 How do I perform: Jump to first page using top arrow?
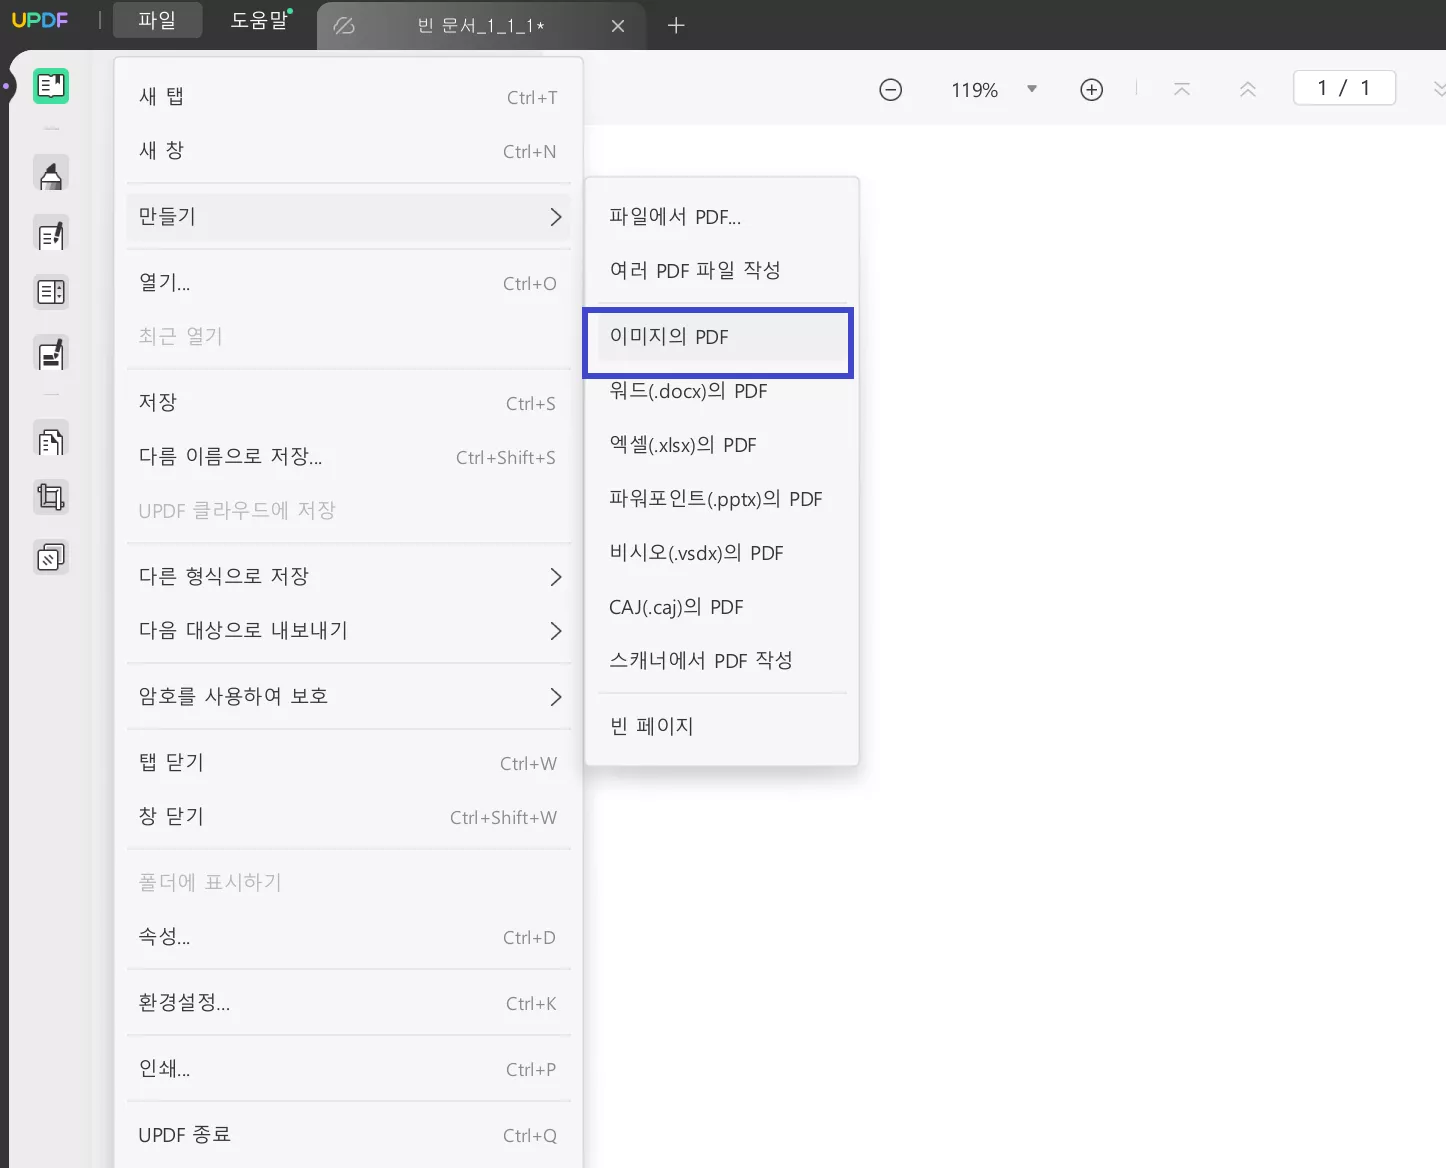point(1181,89)
